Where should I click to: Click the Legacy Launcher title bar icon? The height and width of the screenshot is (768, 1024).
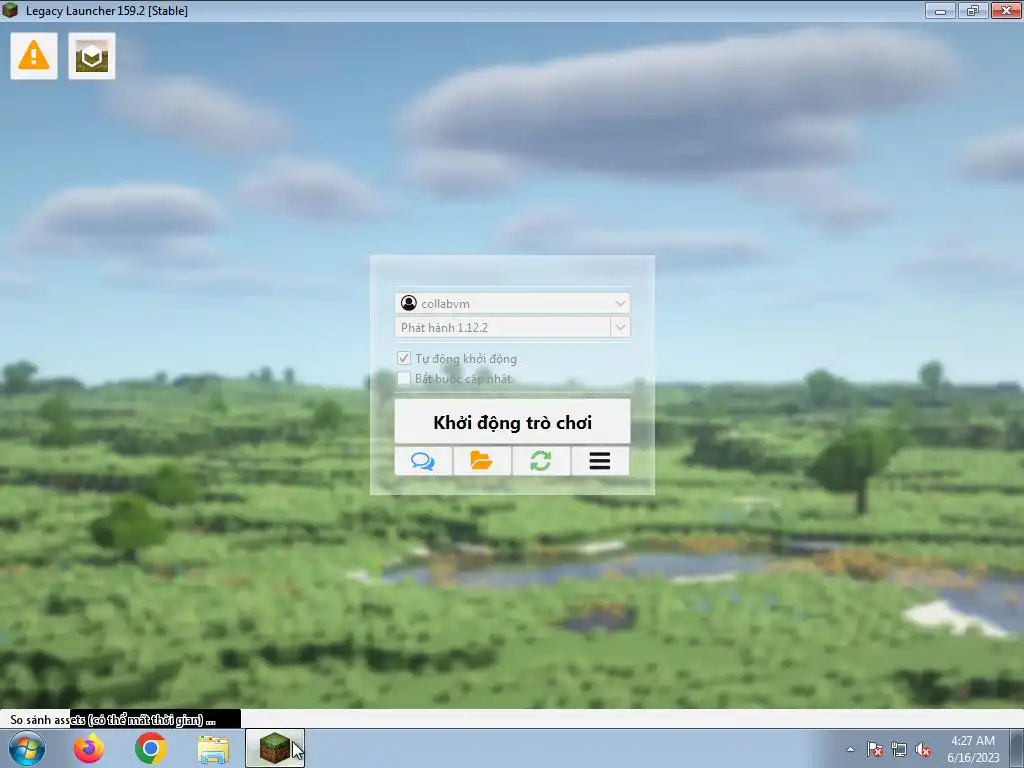10,10
